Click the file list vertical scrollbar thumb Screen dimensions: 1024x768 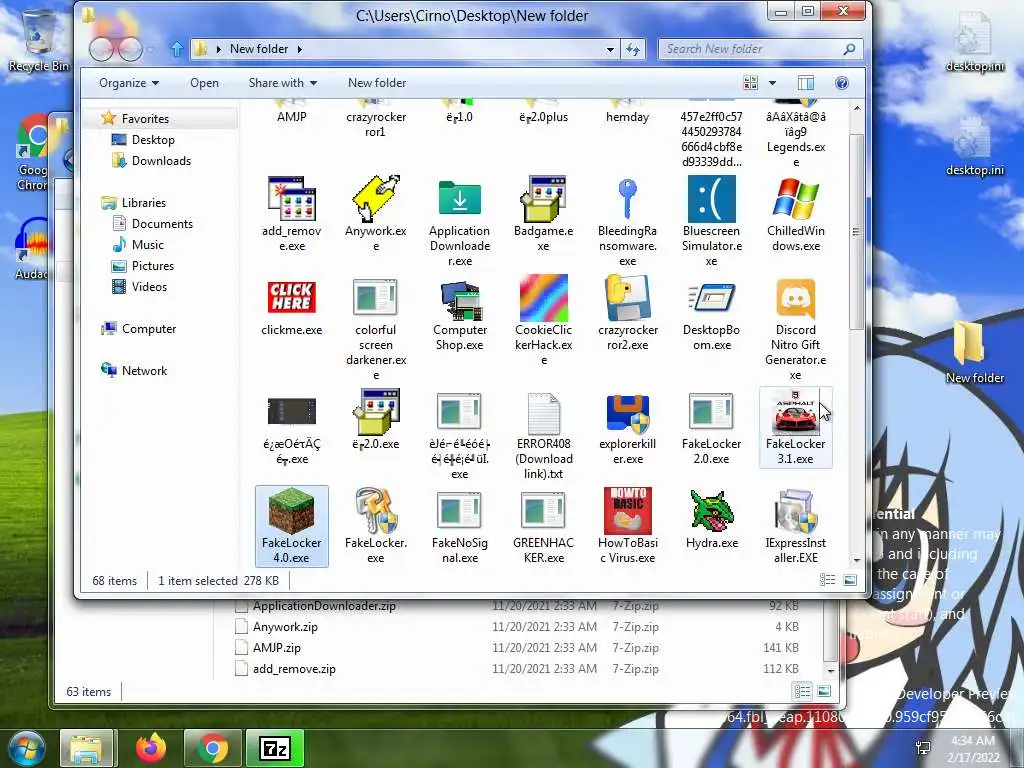point(856,231)
